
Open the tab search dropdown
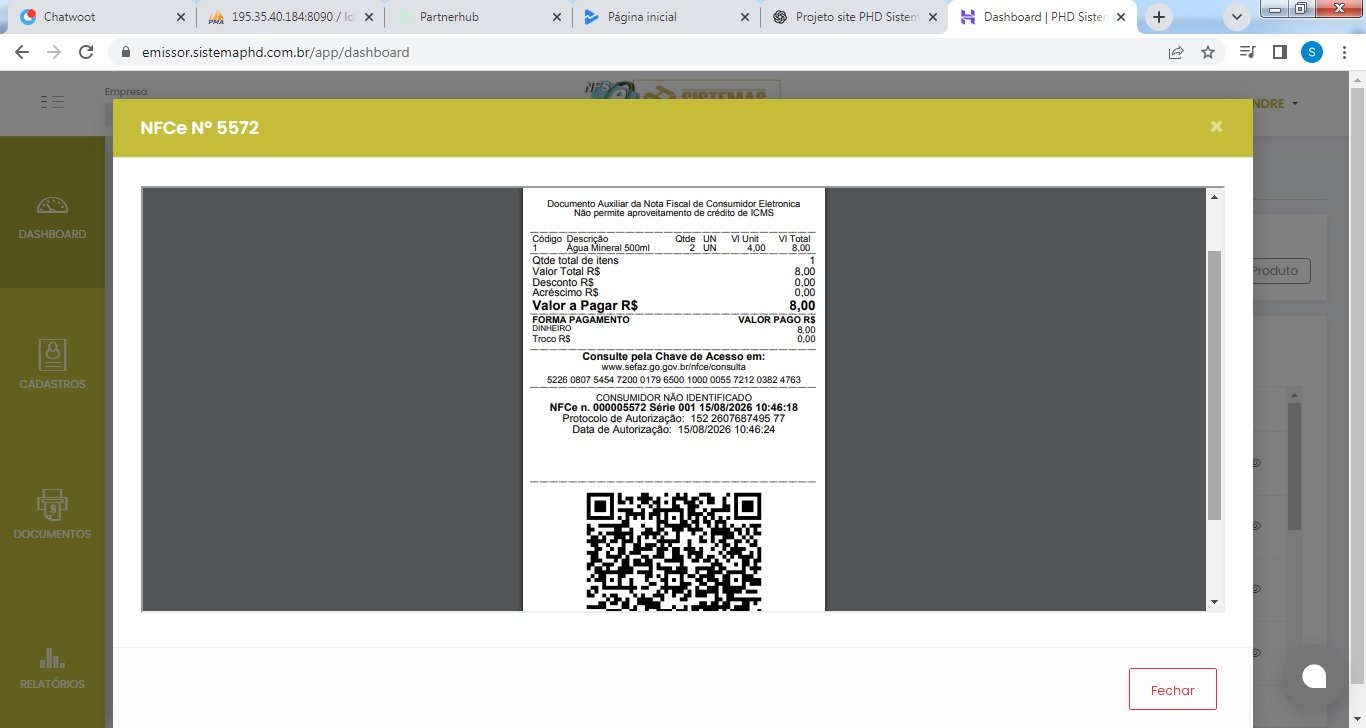[x=1237, y=17]
